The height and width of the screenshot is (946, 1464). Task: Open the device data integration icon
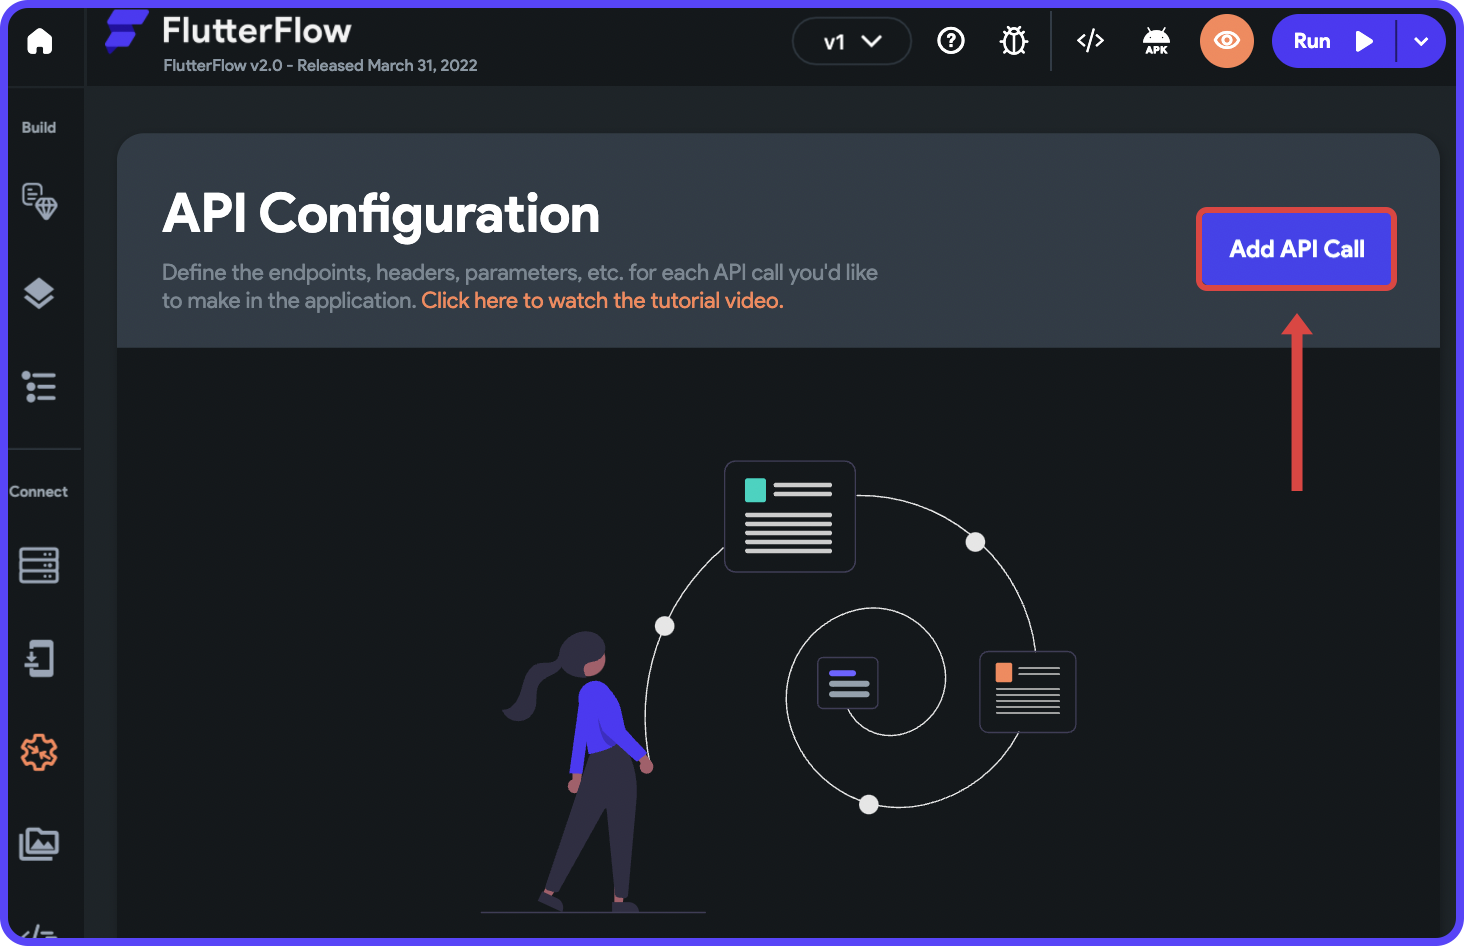click(x=39, y=657)
